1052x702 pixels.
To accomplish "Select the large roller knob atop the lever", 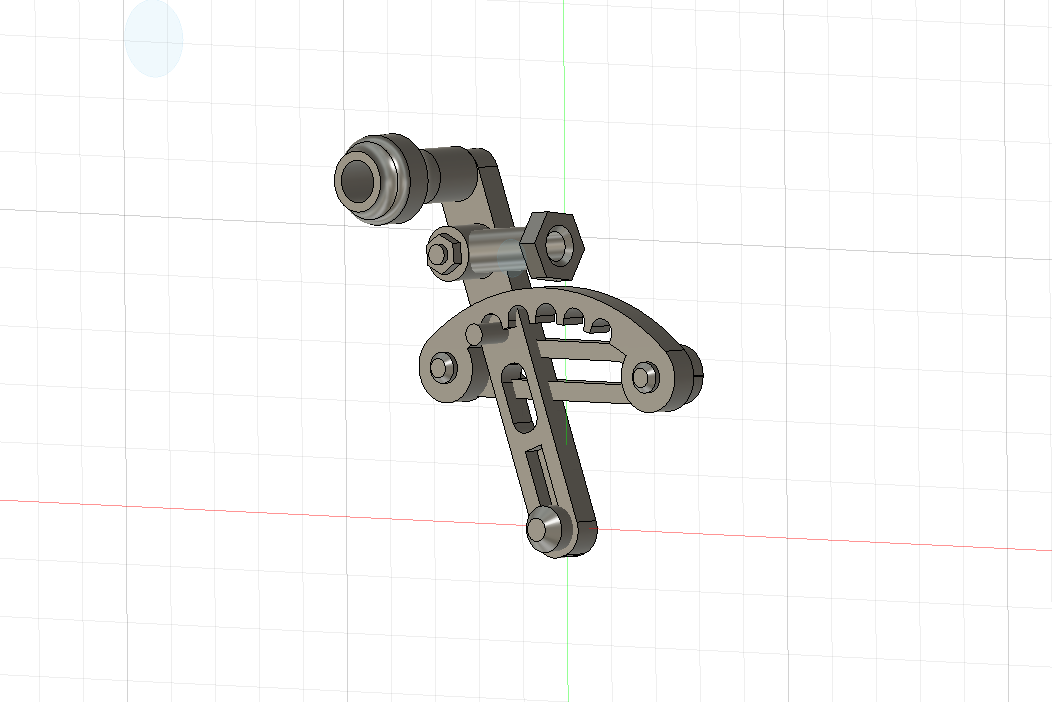I will [371, 181].
